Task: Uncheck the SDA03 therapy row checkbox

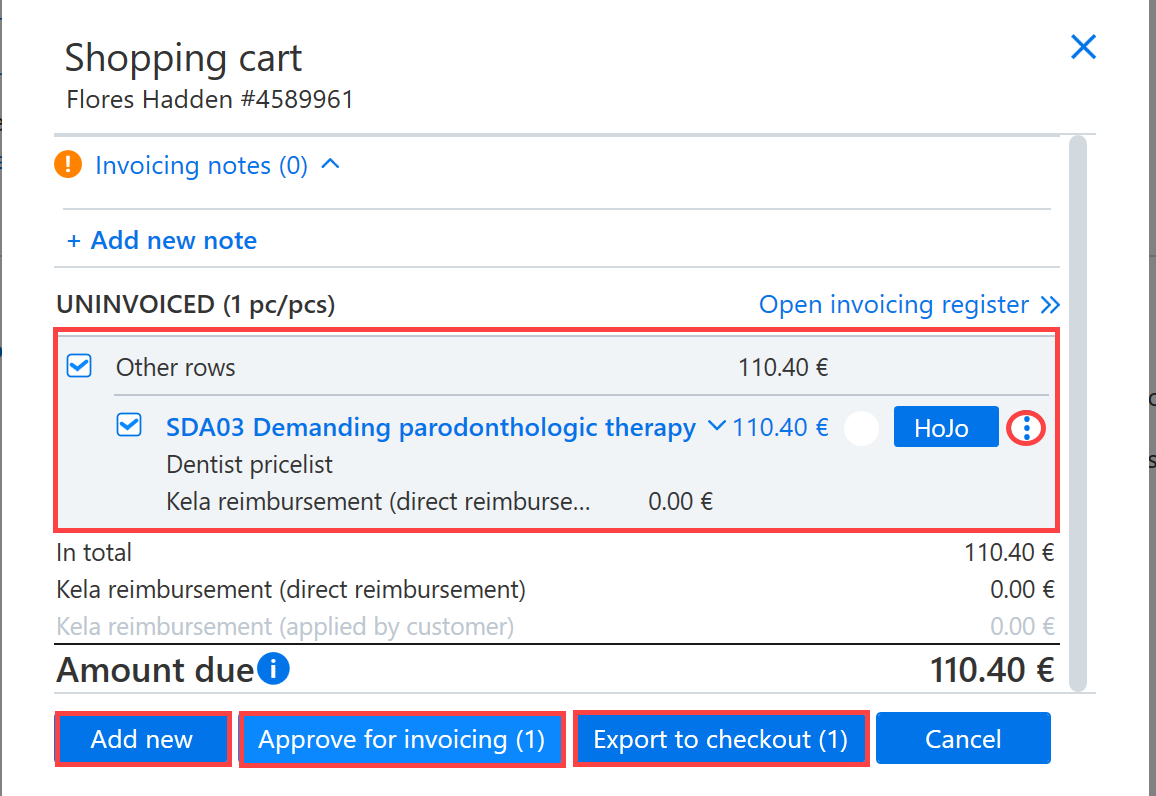Action: pos(129,425)
